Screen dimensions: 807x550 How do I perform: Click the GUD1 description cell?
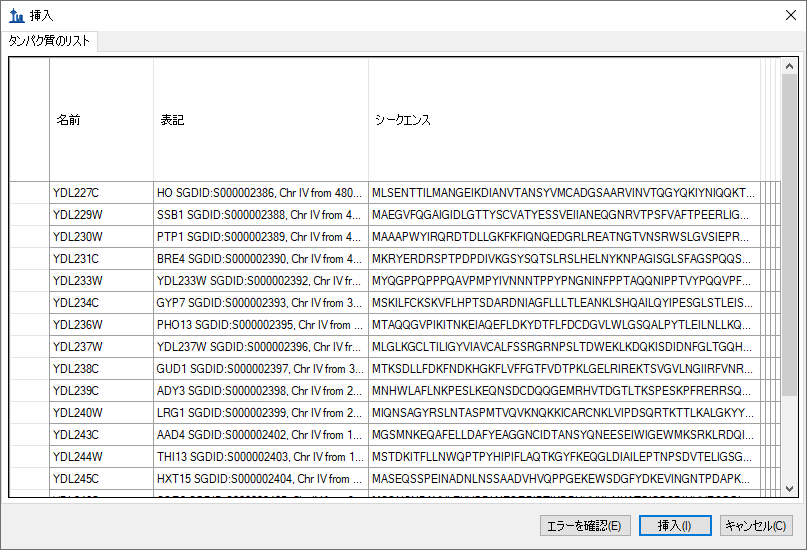pyautogui.click(x=260, y=369)
